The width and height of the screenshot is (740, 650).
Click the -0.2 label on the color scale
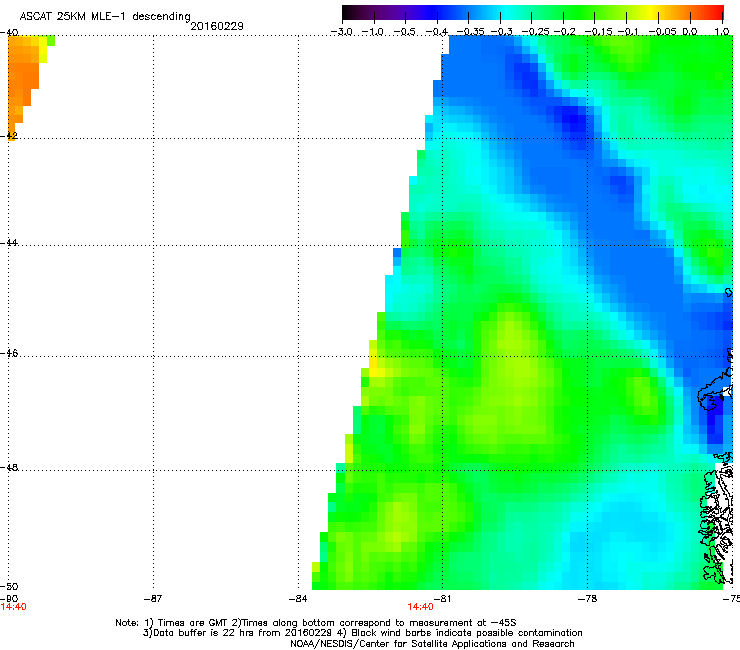pyautogui.click(x=565, y=32)
